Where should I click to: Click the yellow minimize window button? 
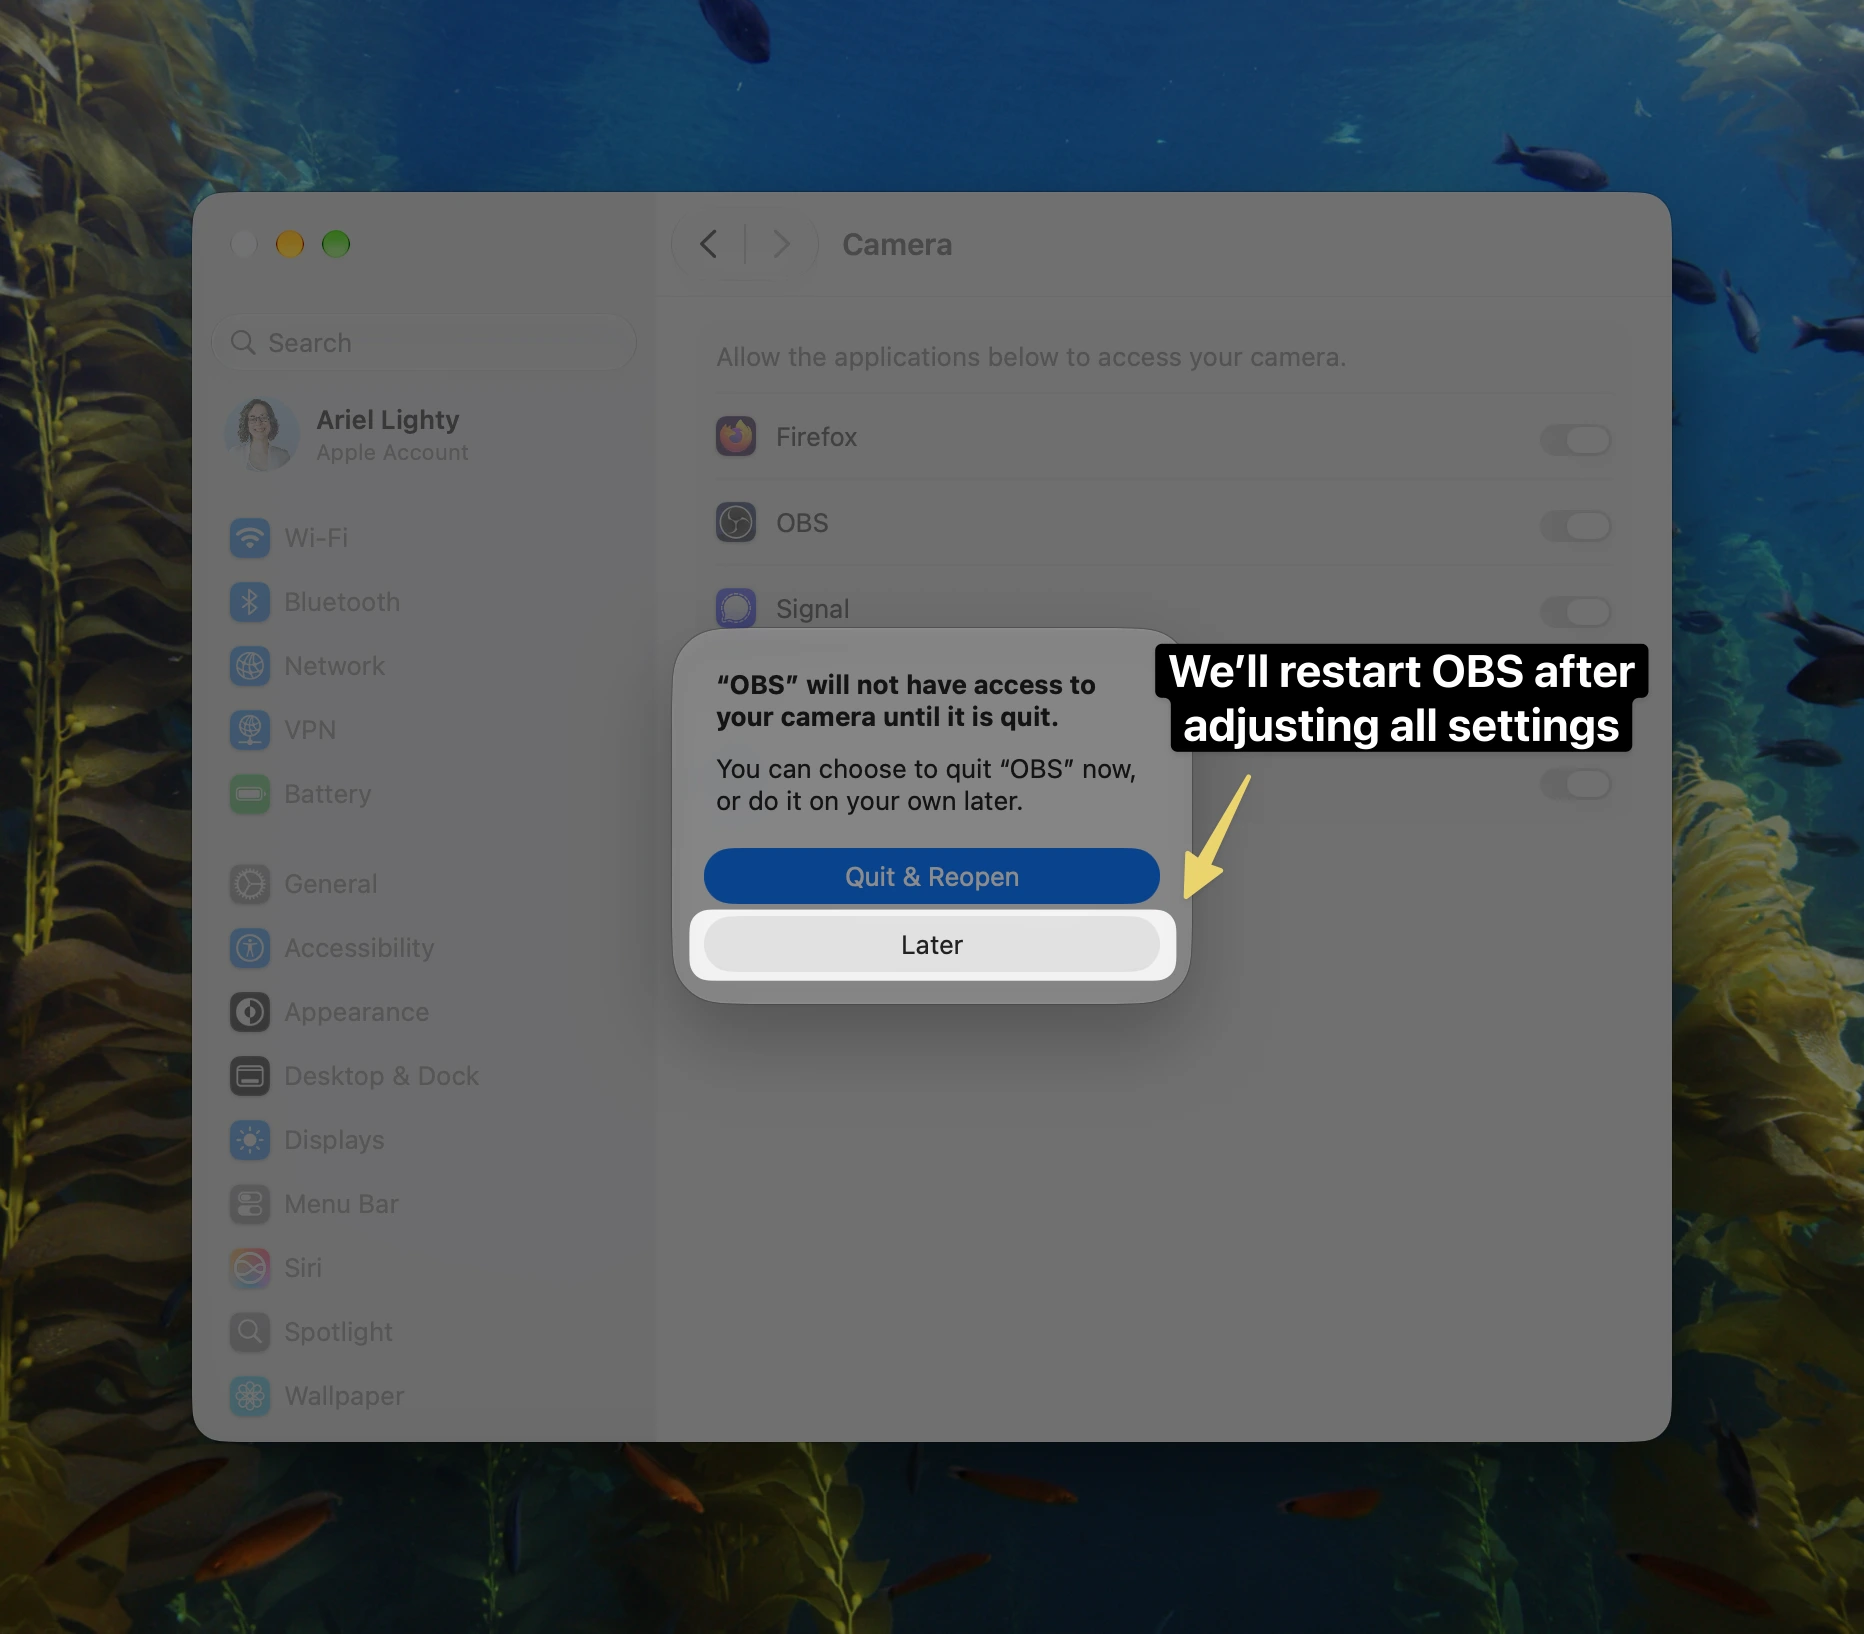click(290, 244)
